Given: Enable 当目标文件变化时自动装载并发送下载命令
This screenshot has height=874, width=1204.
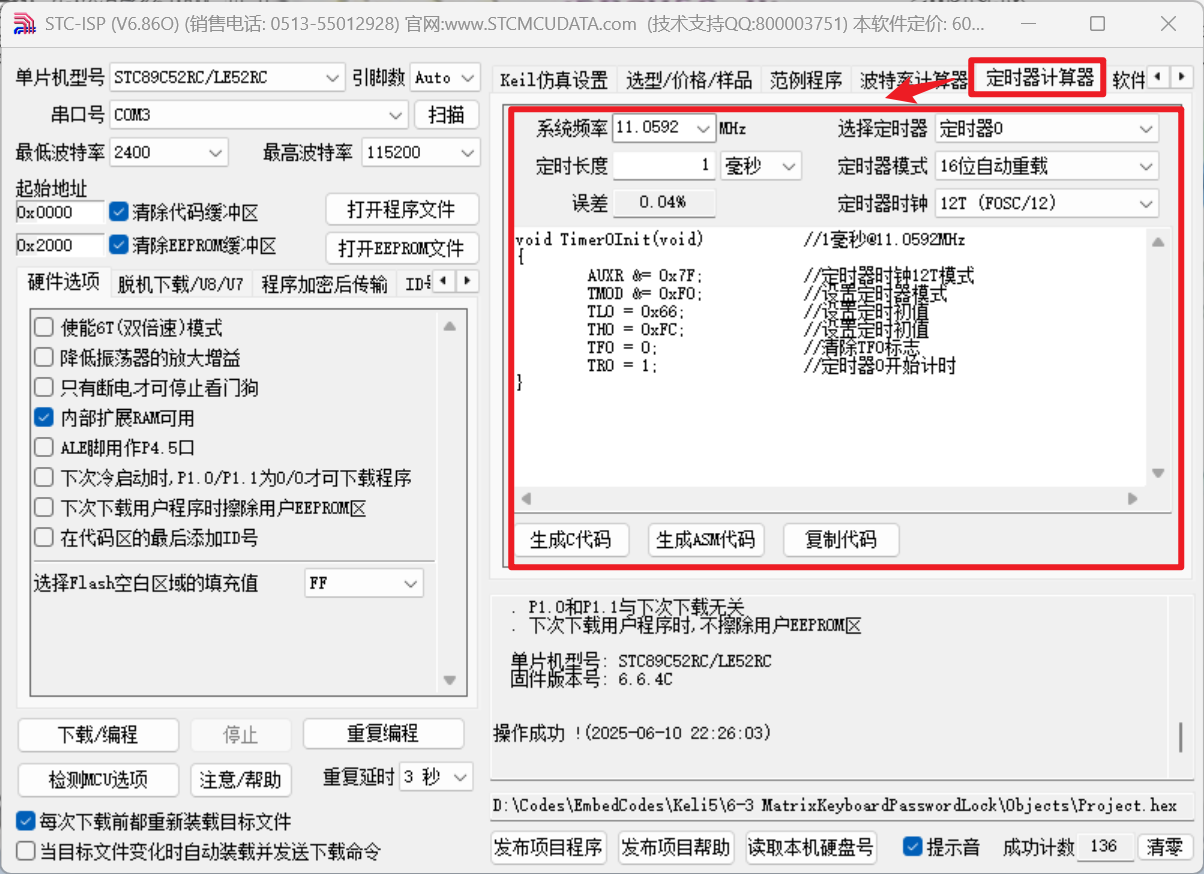Looking at the screenshot, I should pyautogui.click(x=26, y=852).
